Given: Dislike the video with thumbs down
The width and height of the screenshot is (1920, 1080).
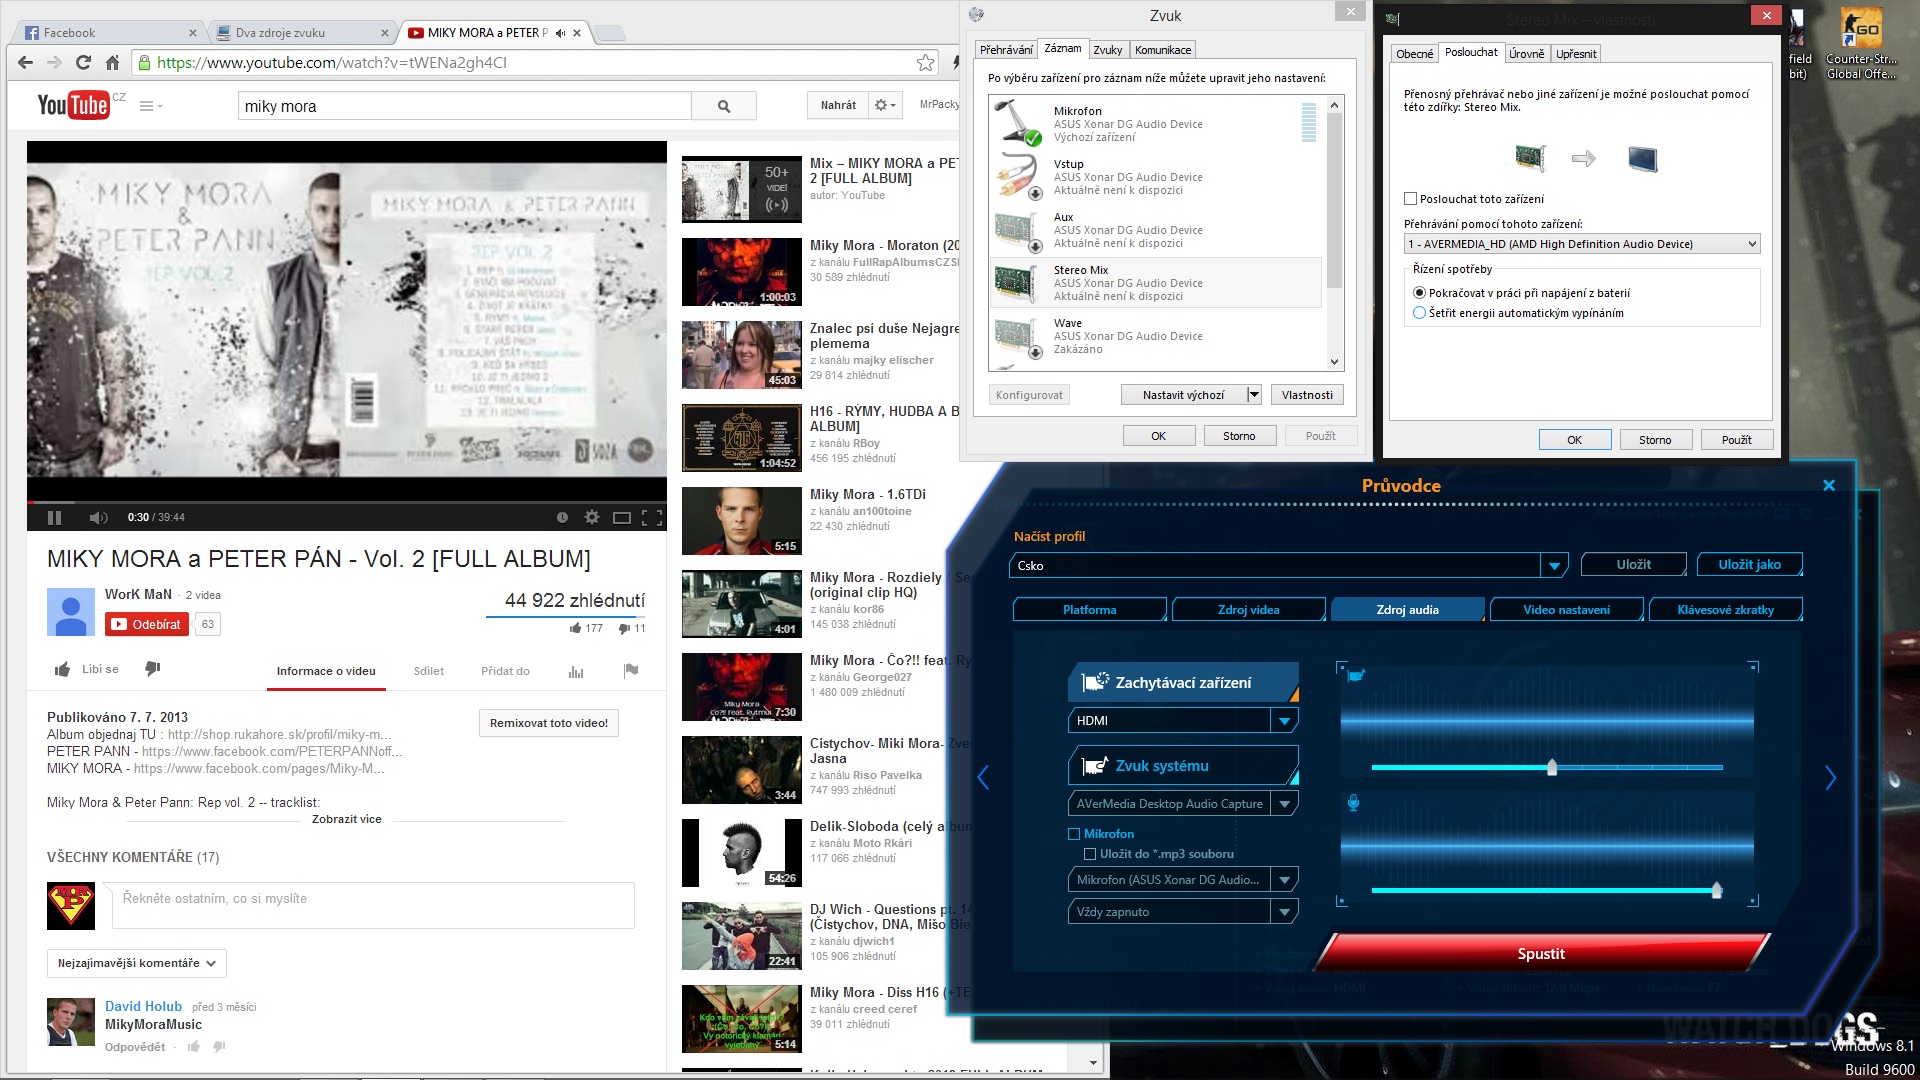Looking at the screenshot, I should pyautogui.click(x=152, y=669).
